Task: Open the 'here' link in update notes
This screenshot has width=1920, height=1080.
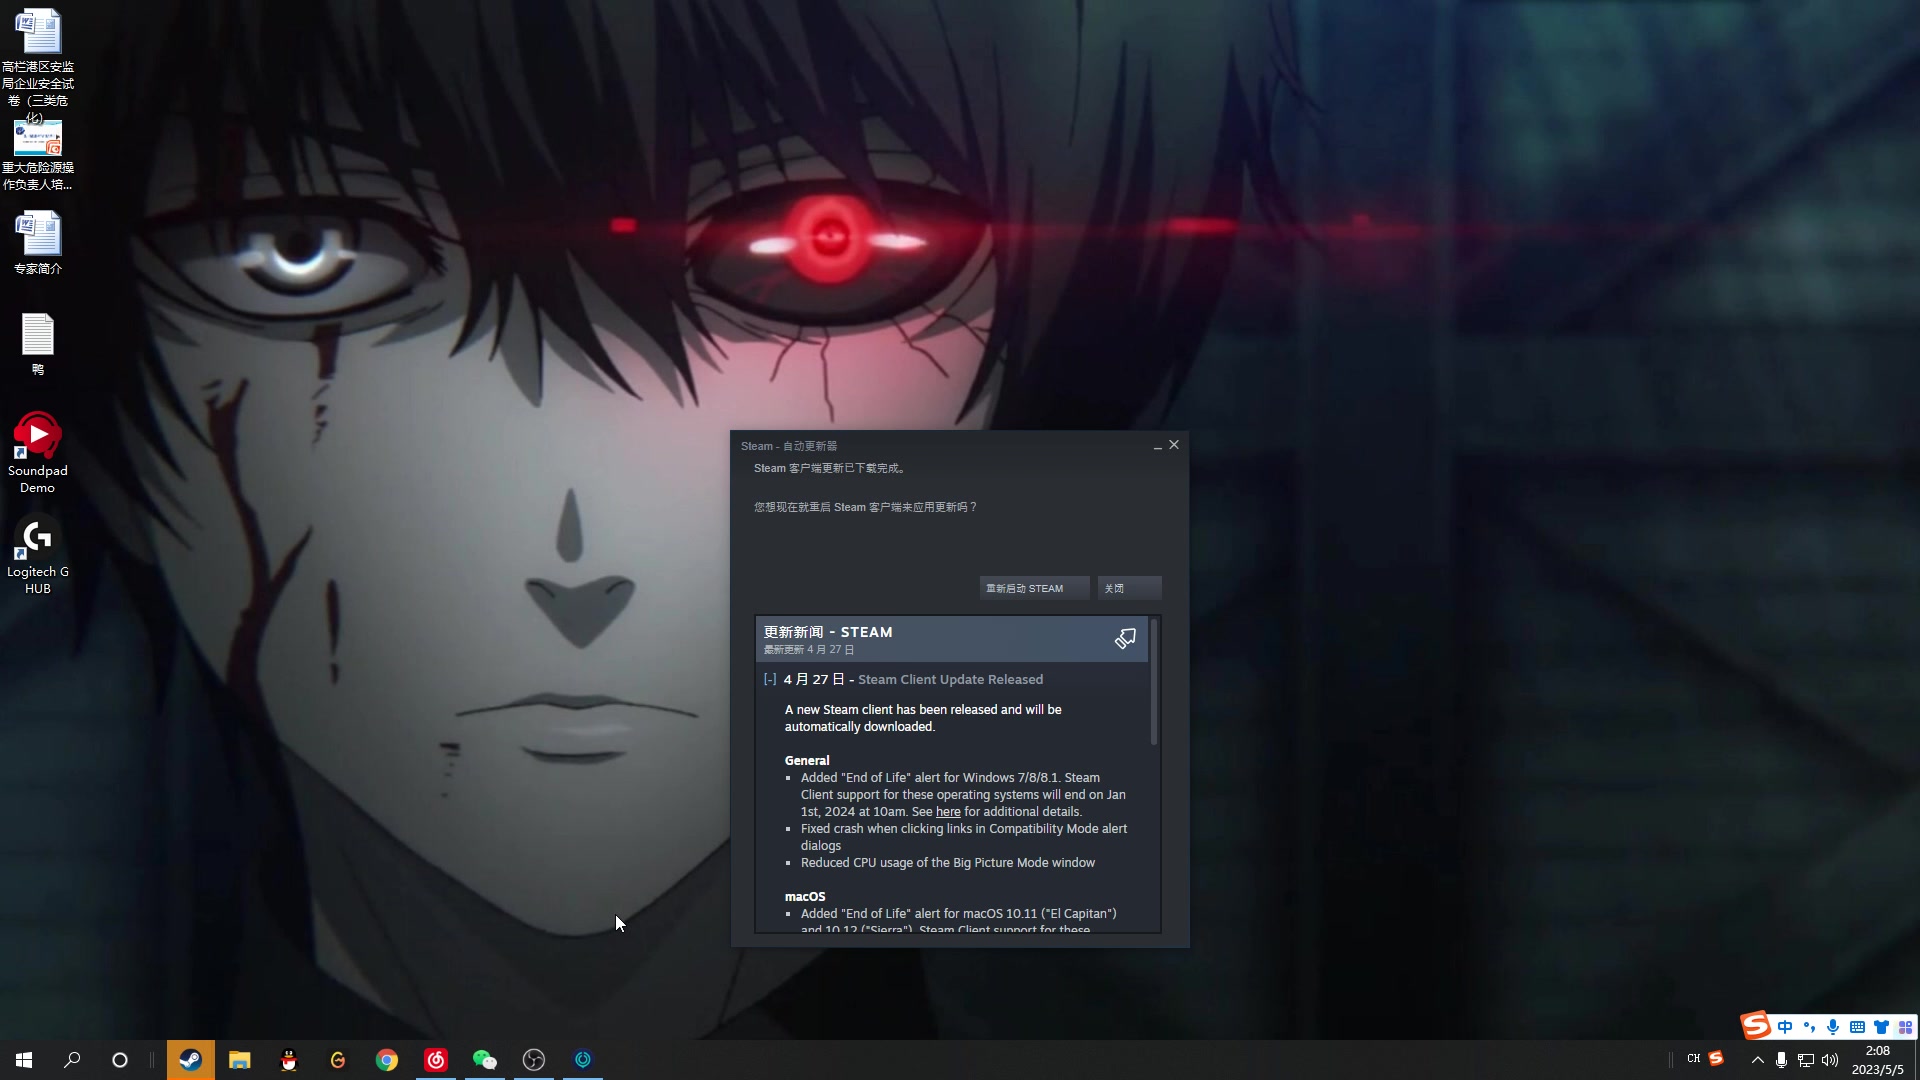Action: 947,812
